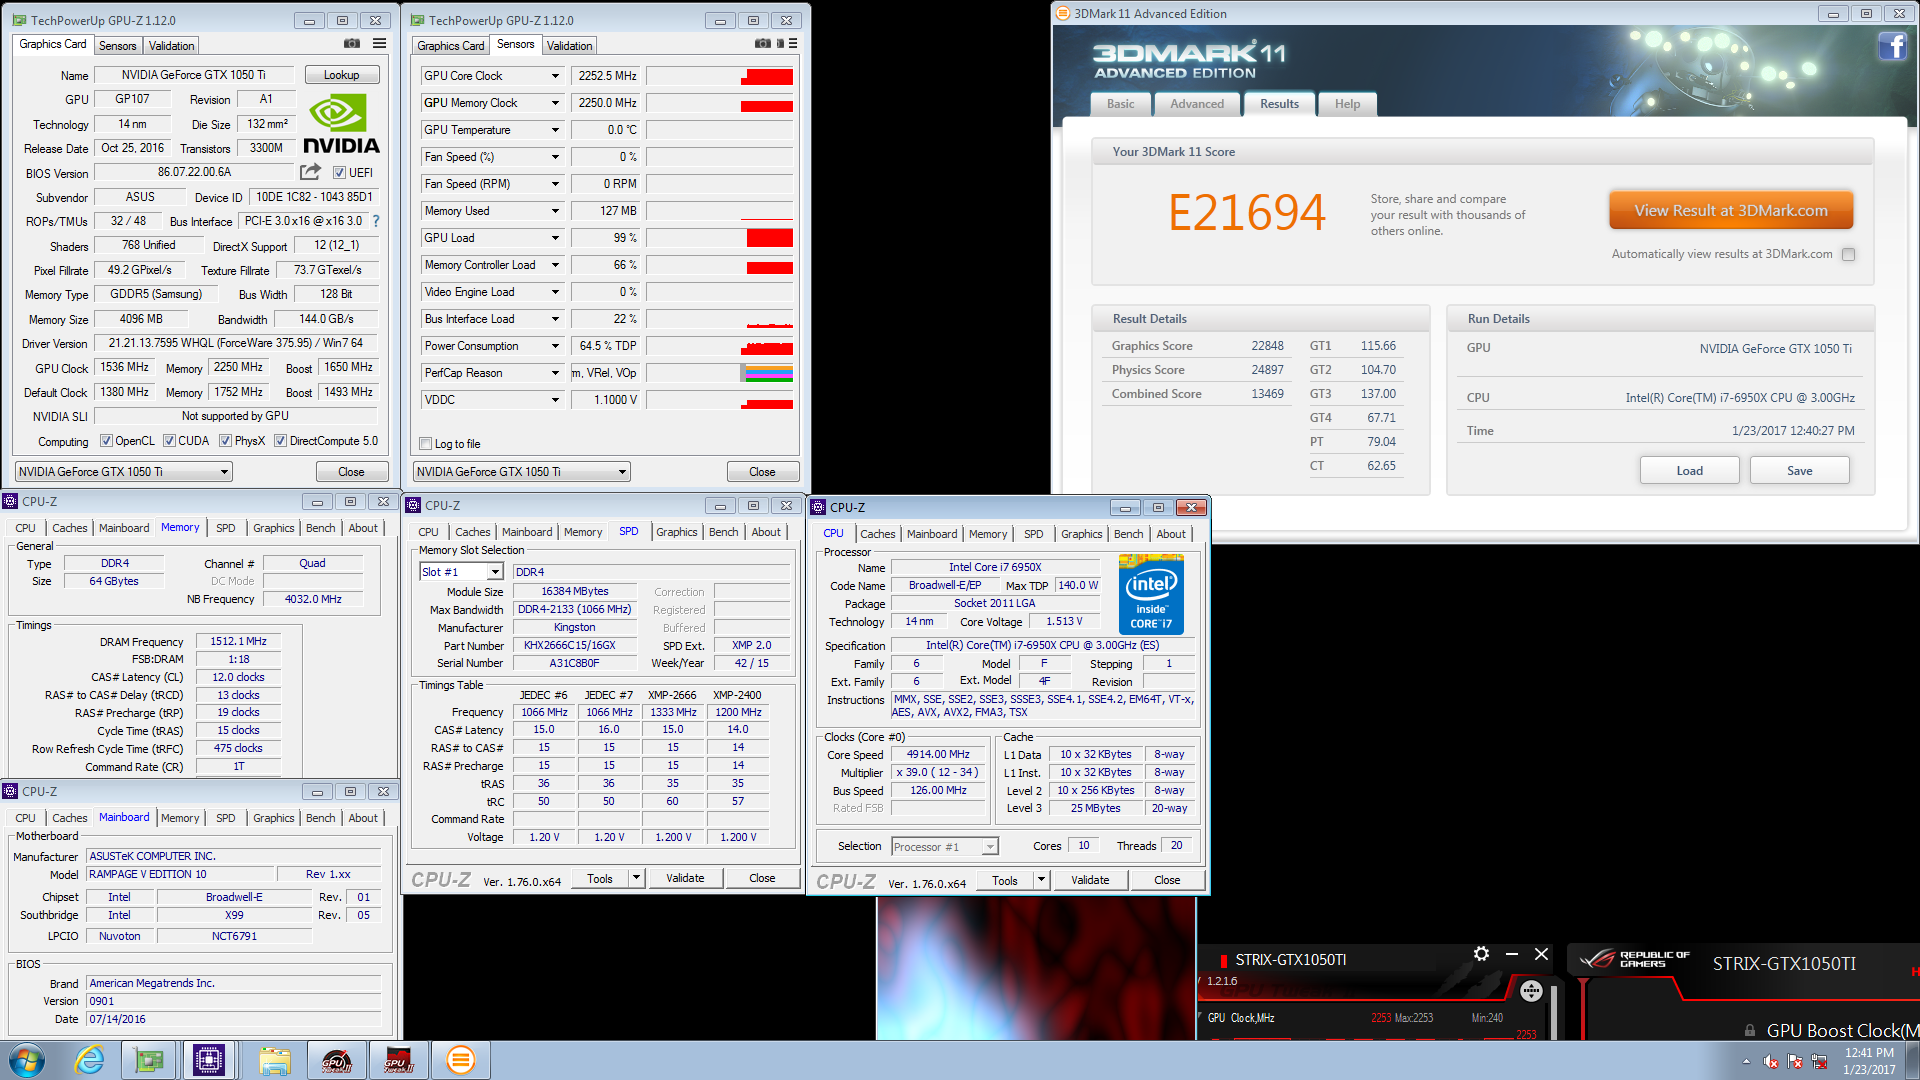Open the GPU Temperature sensor dropdown
Image resolution: width=1920 pixels, height=1080 pixels.
click(555, 130)
